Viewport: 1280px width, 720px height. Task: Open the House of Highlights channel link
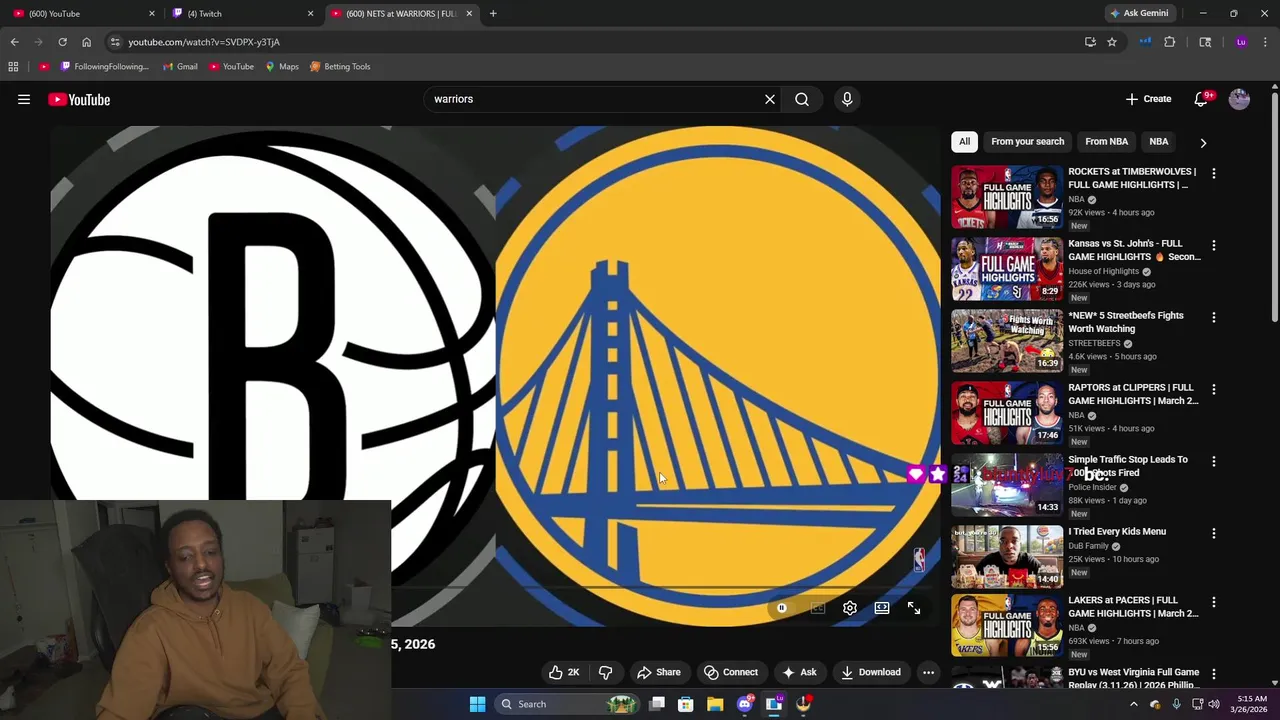click(1104, 271)
